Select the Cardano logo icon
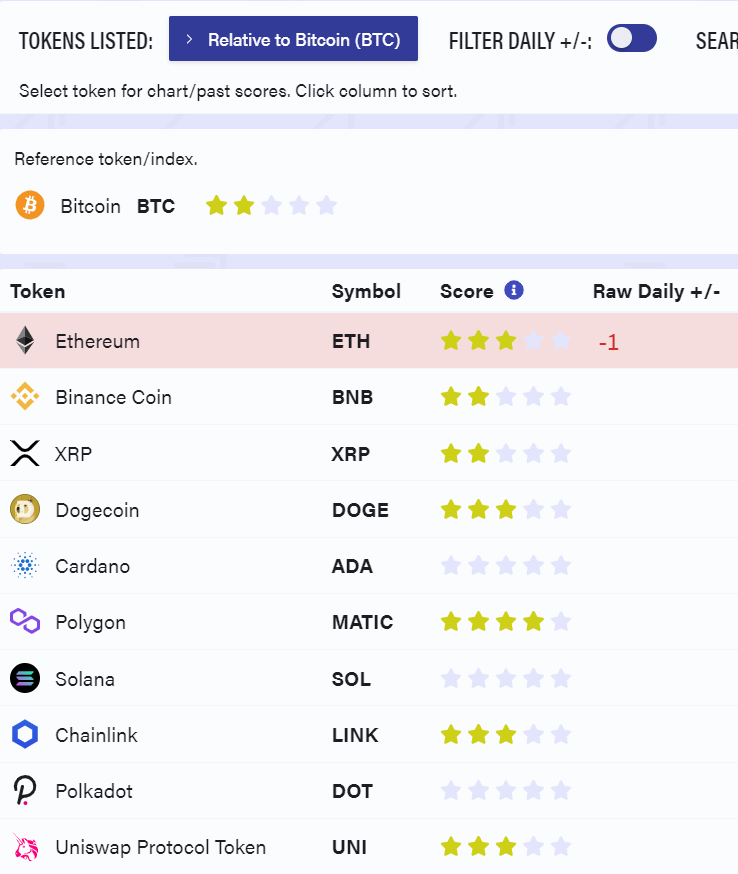Viewport: 738px width, 874px height. coord(25,565)
